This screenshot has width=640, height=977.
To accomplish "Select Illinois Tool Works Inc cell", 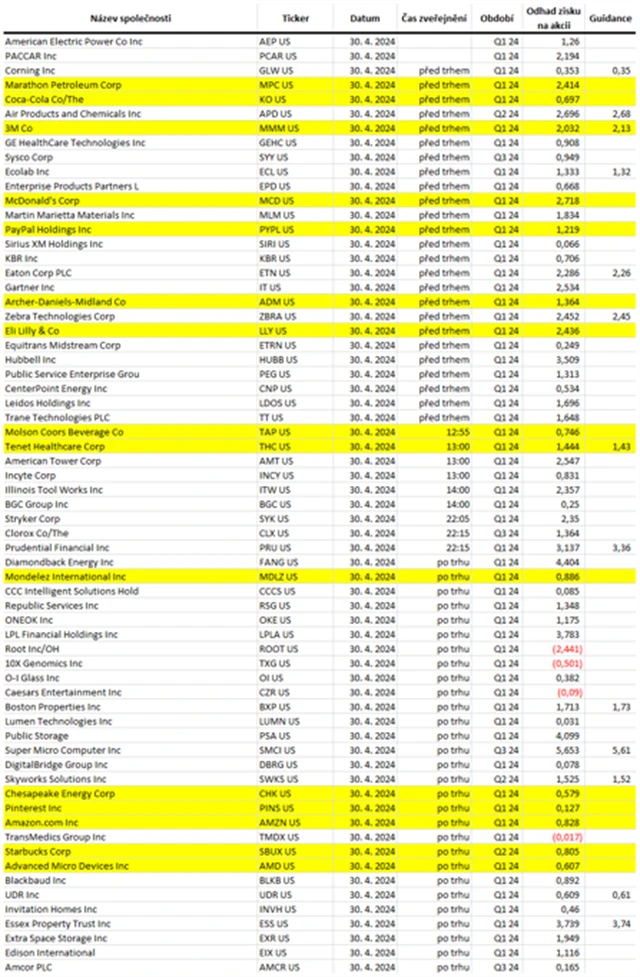I will 54,490.
